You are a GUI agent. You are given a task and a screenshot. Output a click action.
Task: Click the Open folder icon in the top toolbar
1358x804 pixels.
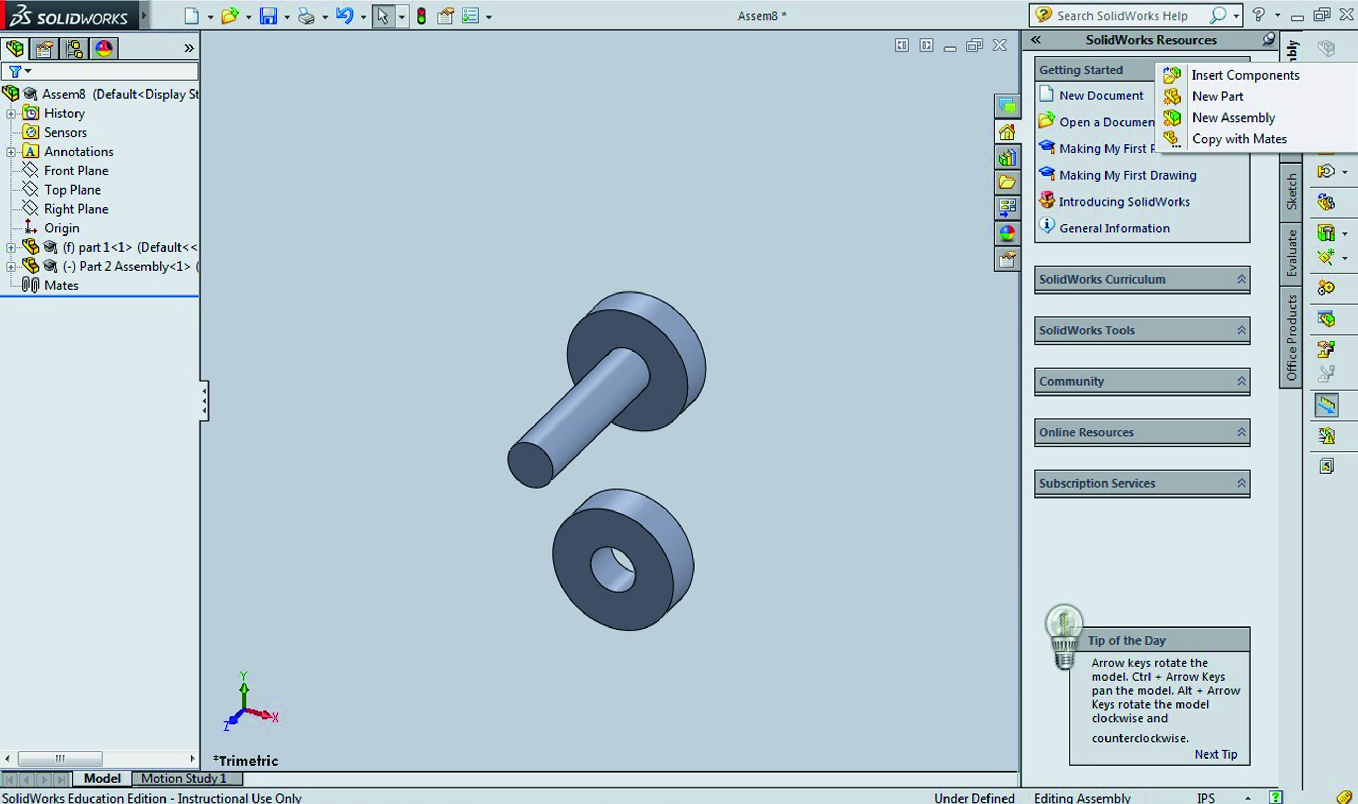[230, 16]
